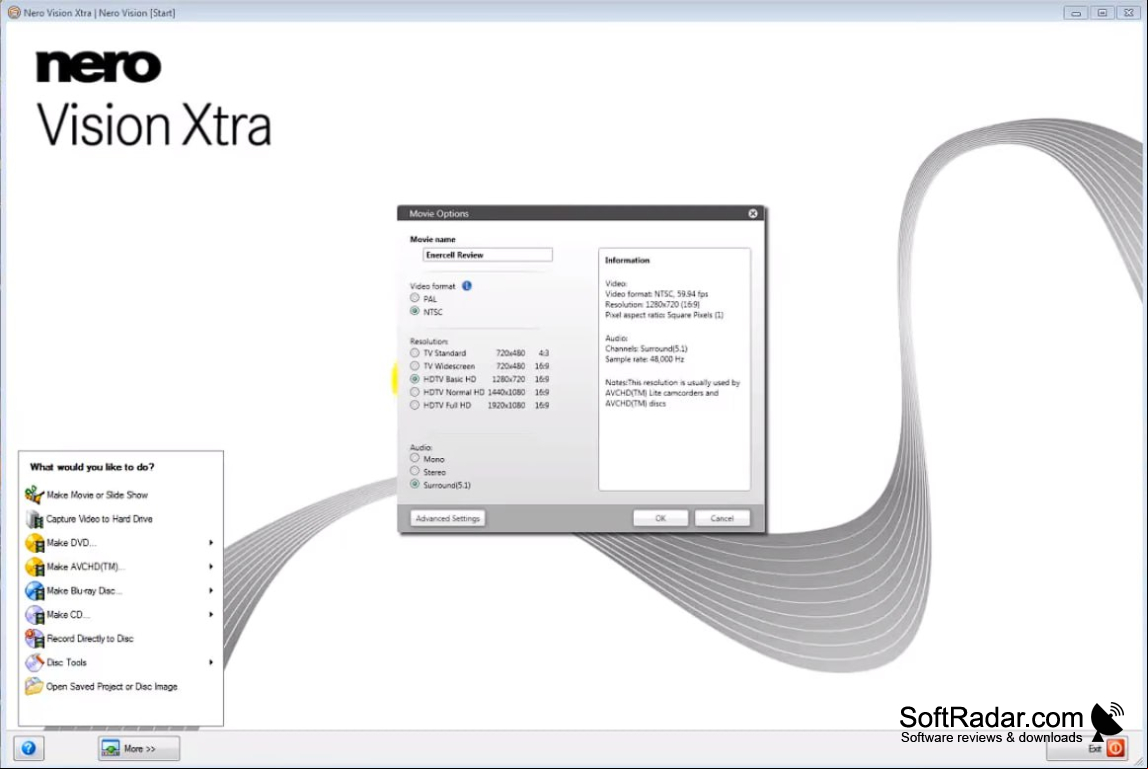Viewport: 1148px width, 769px height.
Task: Click the Make Blu-ray Disc icon
Action: [x=34, y=591]
